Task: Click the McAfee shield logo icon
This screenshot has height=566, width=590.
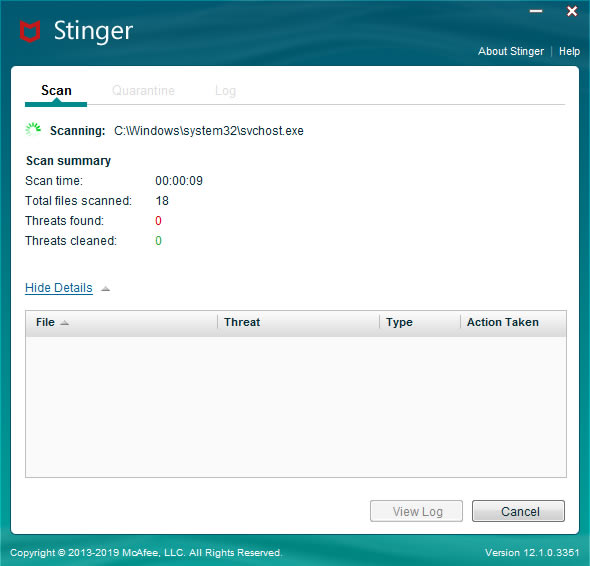Action: click(30, 31)
